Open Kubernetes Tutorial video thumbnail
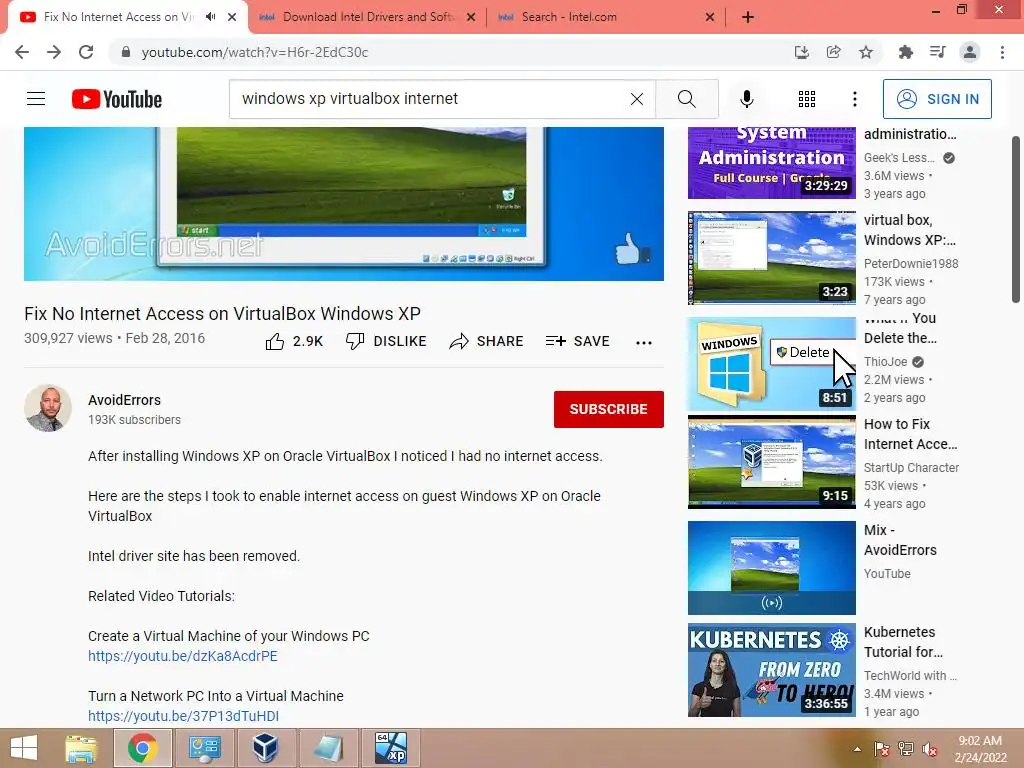This screenshot has height=768, width=1024. [771, 670]
